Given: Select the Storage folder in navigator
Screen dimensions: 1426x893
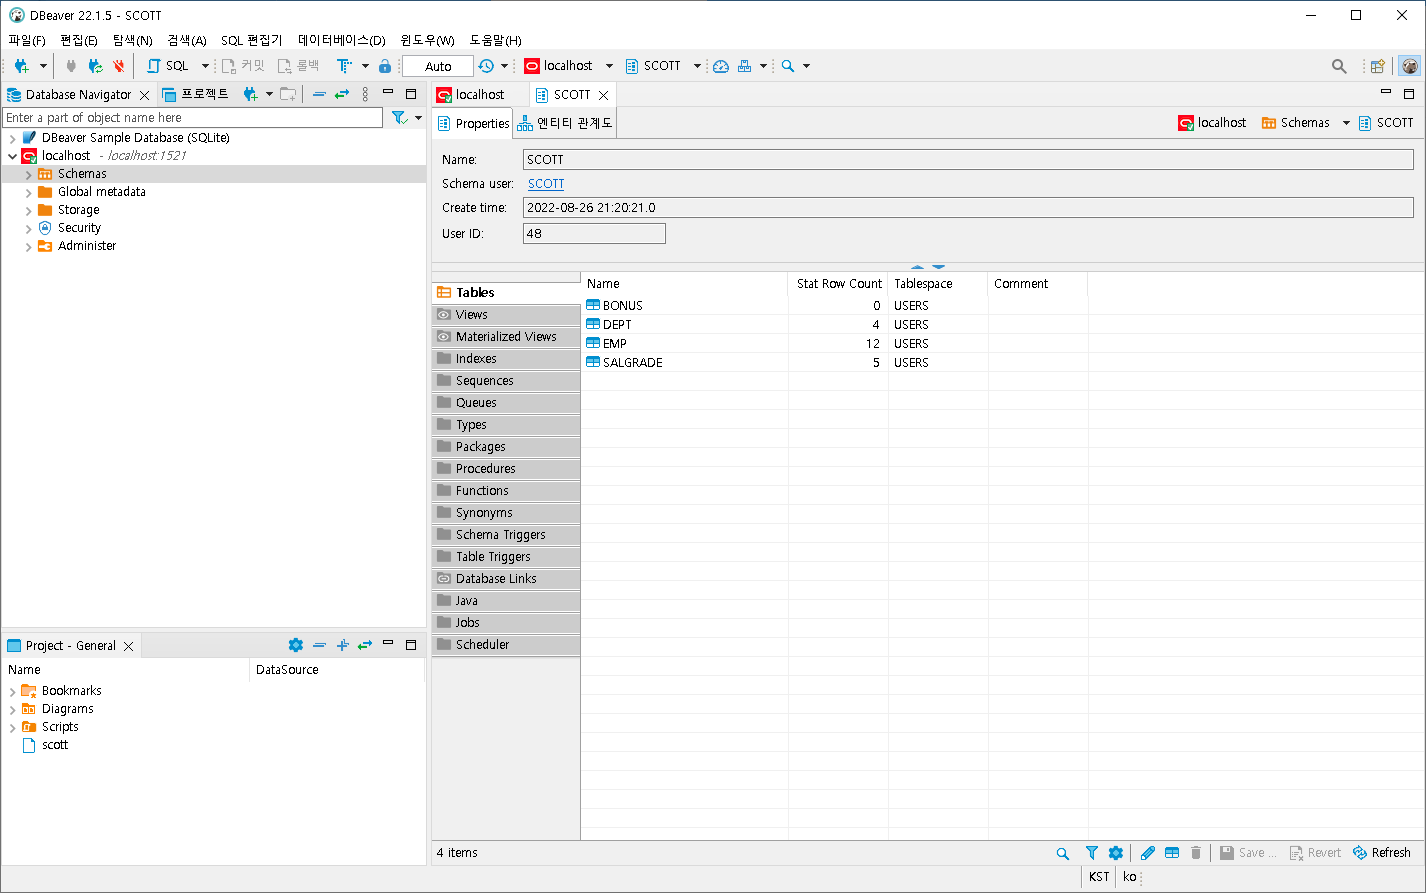Looking at the screenshot, I should tap(78, 210).
